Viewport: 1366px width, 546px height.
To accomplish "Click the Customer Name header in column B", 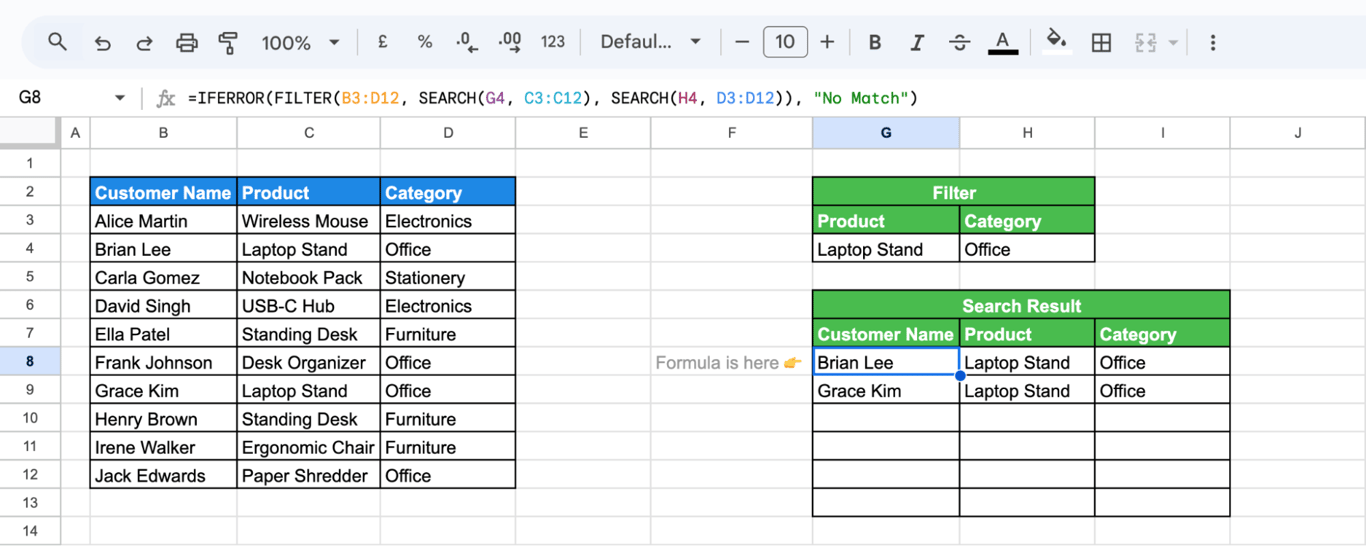I will coord(163,193).
